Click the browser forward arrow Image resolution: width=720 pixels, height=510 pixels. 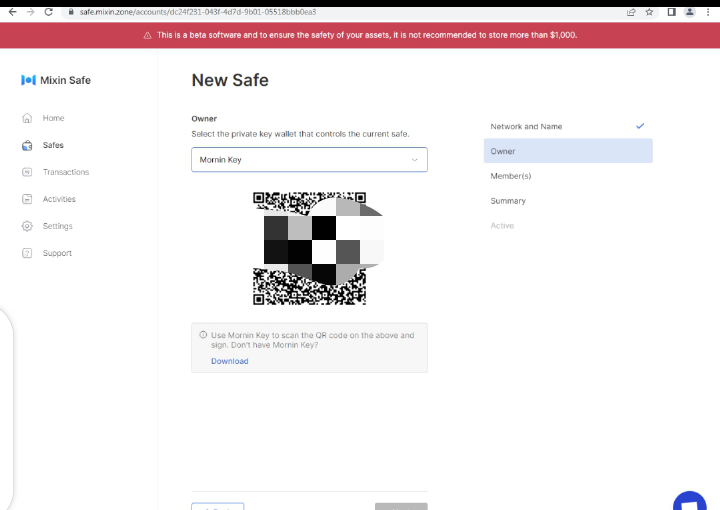pyautogui.click(x=30, y=12)
